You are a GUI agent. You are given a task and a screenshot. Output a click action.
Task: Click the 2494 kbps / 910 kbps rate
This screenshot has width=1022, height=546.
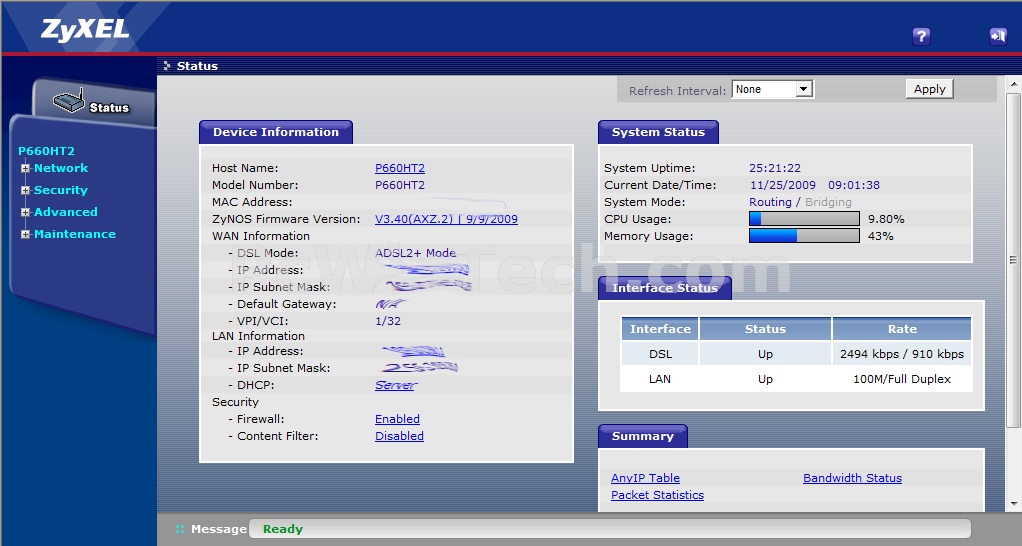902,354
